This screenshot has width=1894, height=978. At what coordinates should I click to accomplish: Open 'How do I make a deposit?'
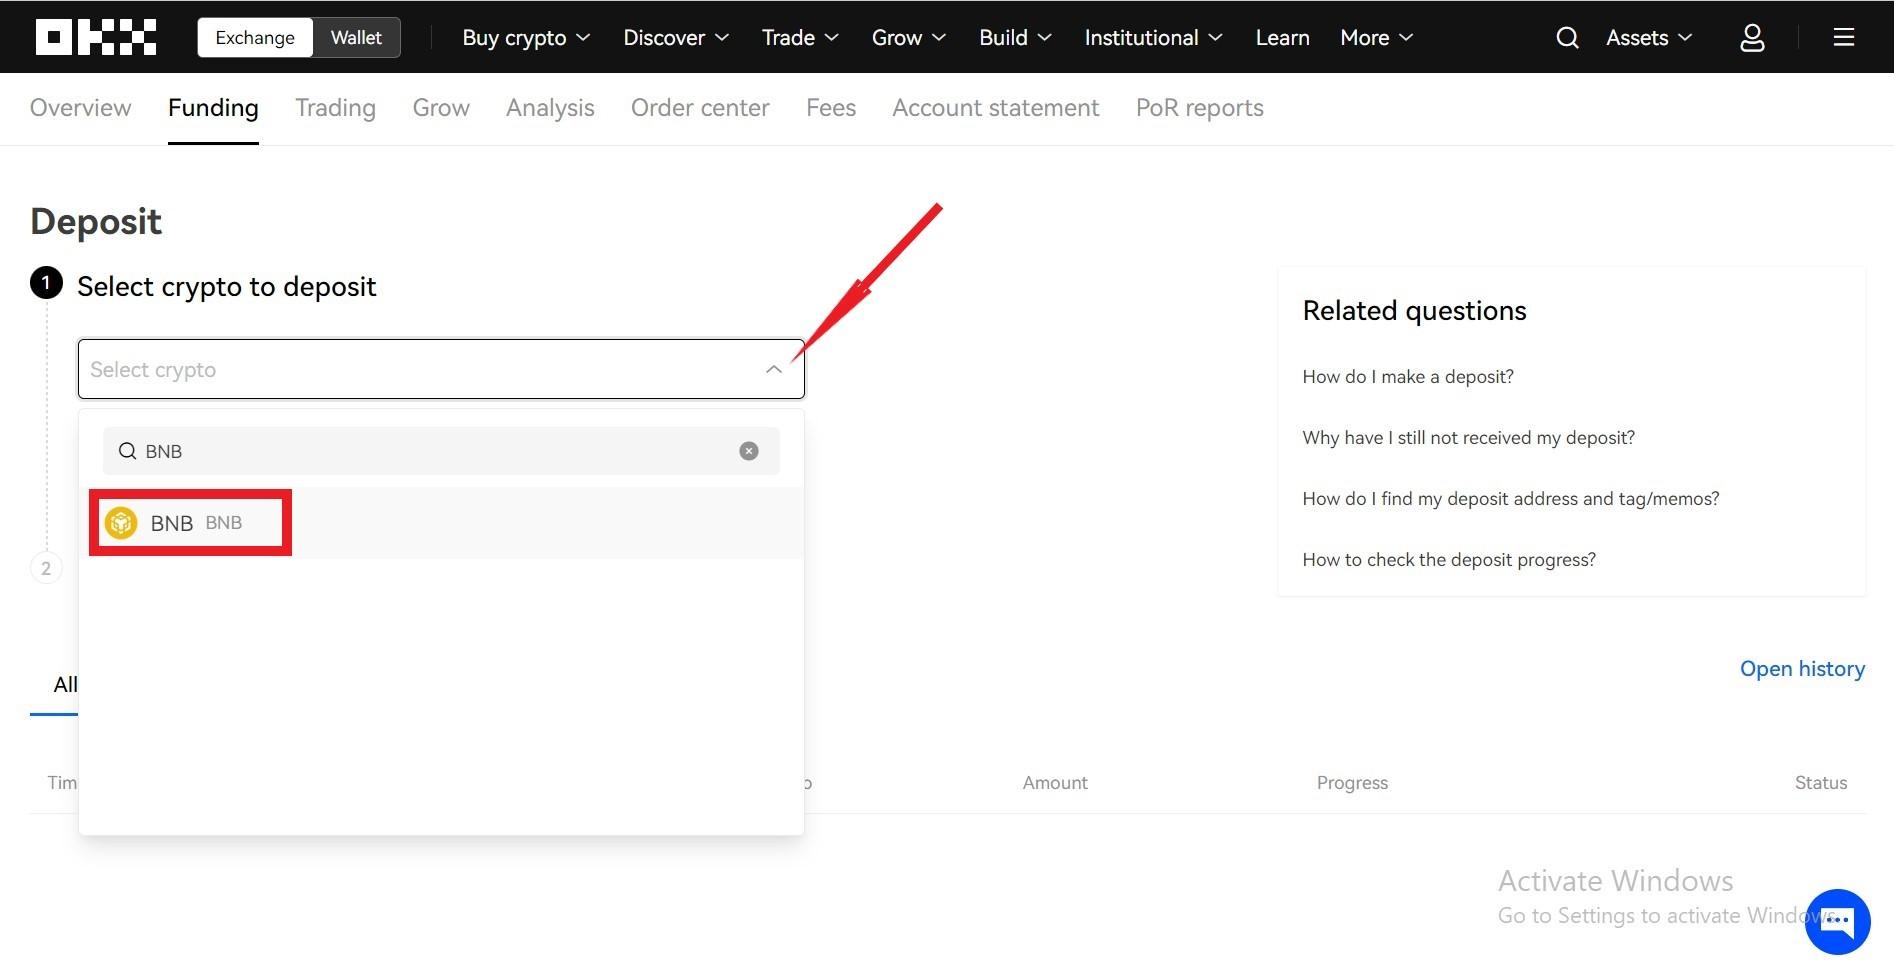coord(1408,377)
